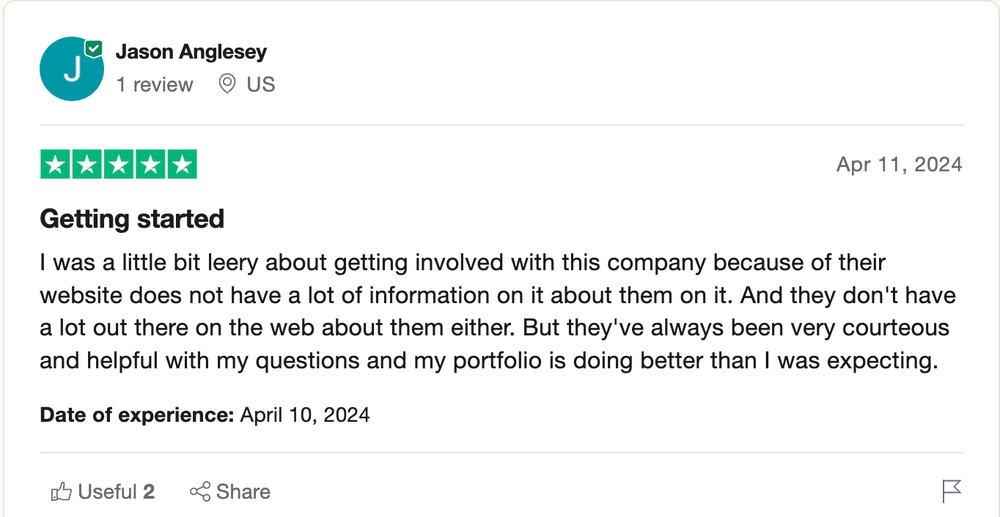1000x517 pixels.
Task: Flag this review using the flag icon
Action: [x=951, y=491]
